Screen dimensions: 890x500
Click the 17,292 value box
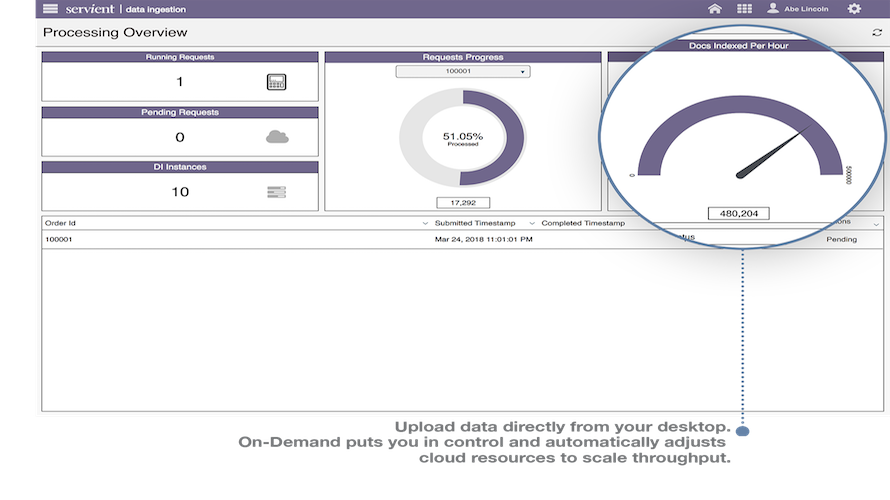[463, 203]
